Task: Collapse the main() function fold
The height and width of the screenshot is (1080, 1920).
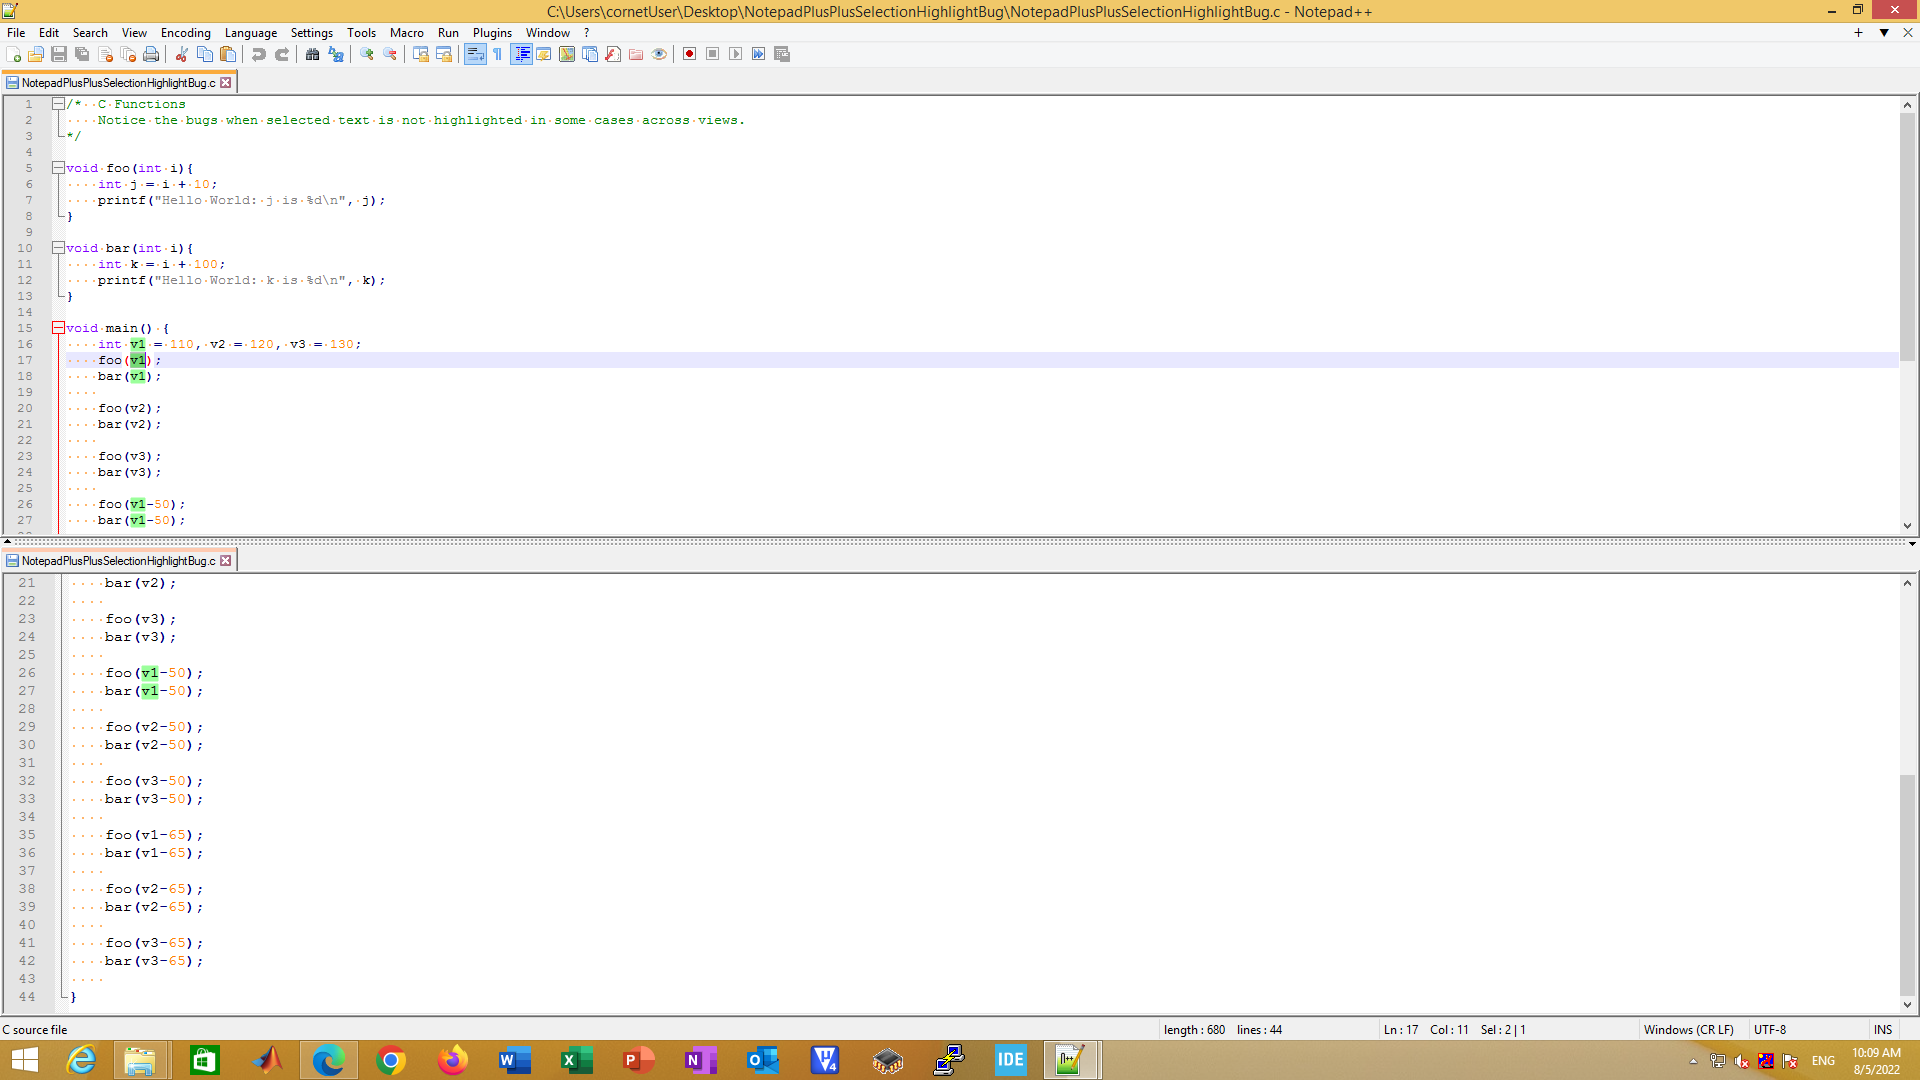Action: pyautogui.click(x=58, y=328)
